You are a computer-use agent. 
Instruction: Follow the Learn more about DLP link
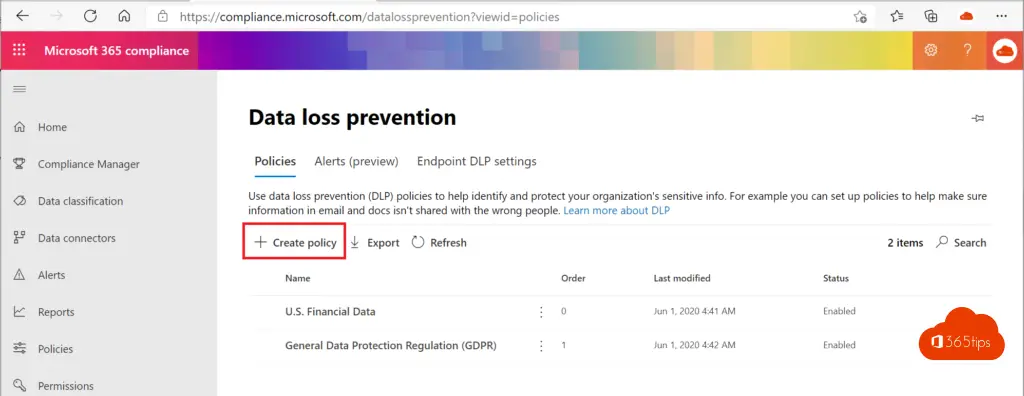click(x=616, y=210)
